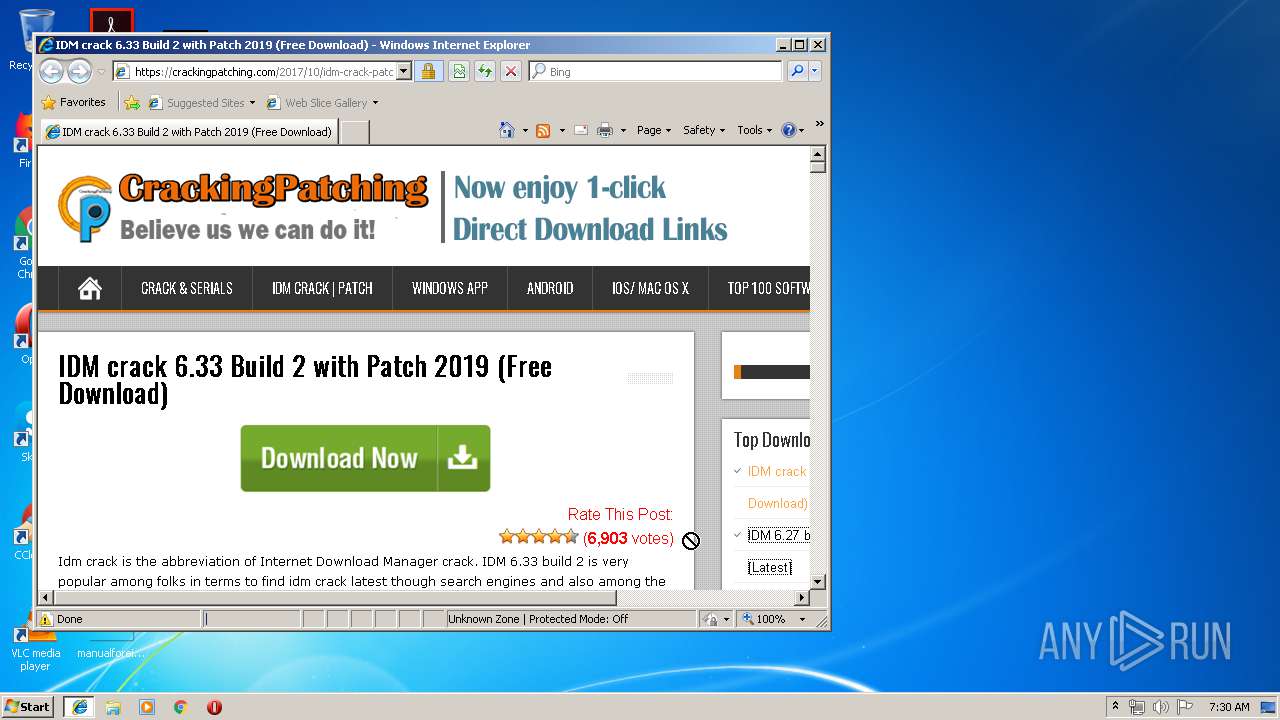The image size is (1280, 720).
Task: Click Internet Explorer taskbar icon
Action: point(80,707)
